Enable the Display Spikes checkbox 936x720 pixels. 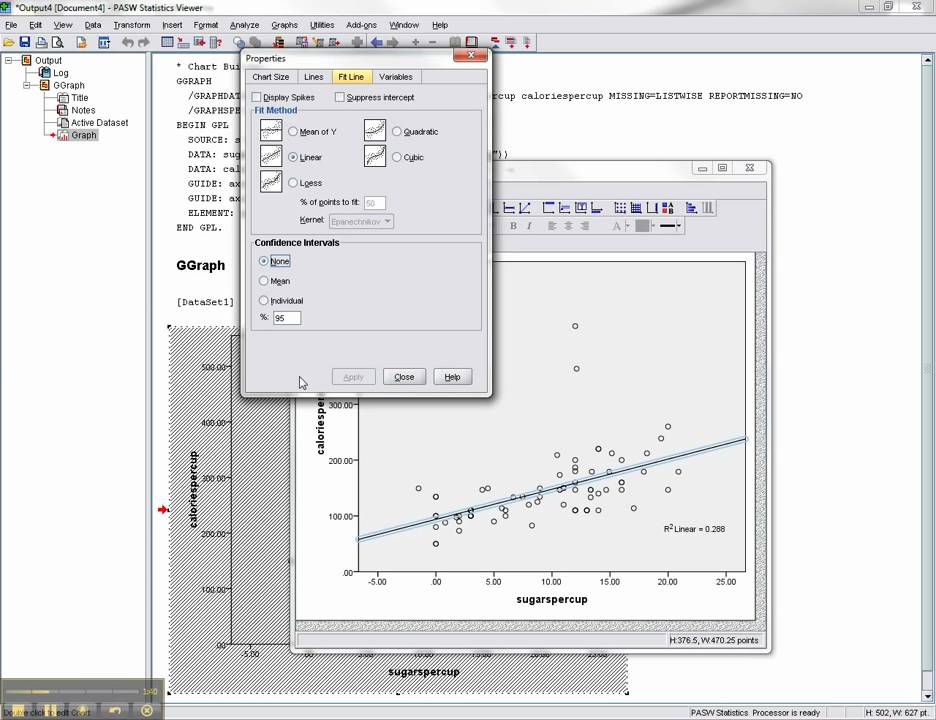tap(257, 97)
